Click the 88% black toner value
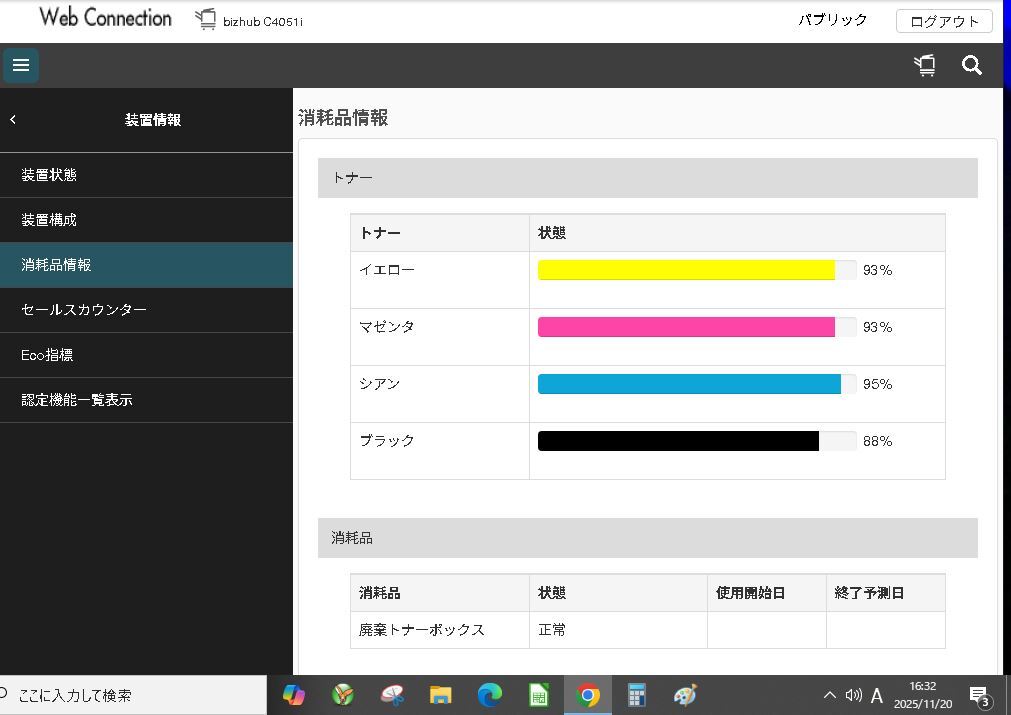Viewport: 1011px width, 715px height. [x=878, y=442]
